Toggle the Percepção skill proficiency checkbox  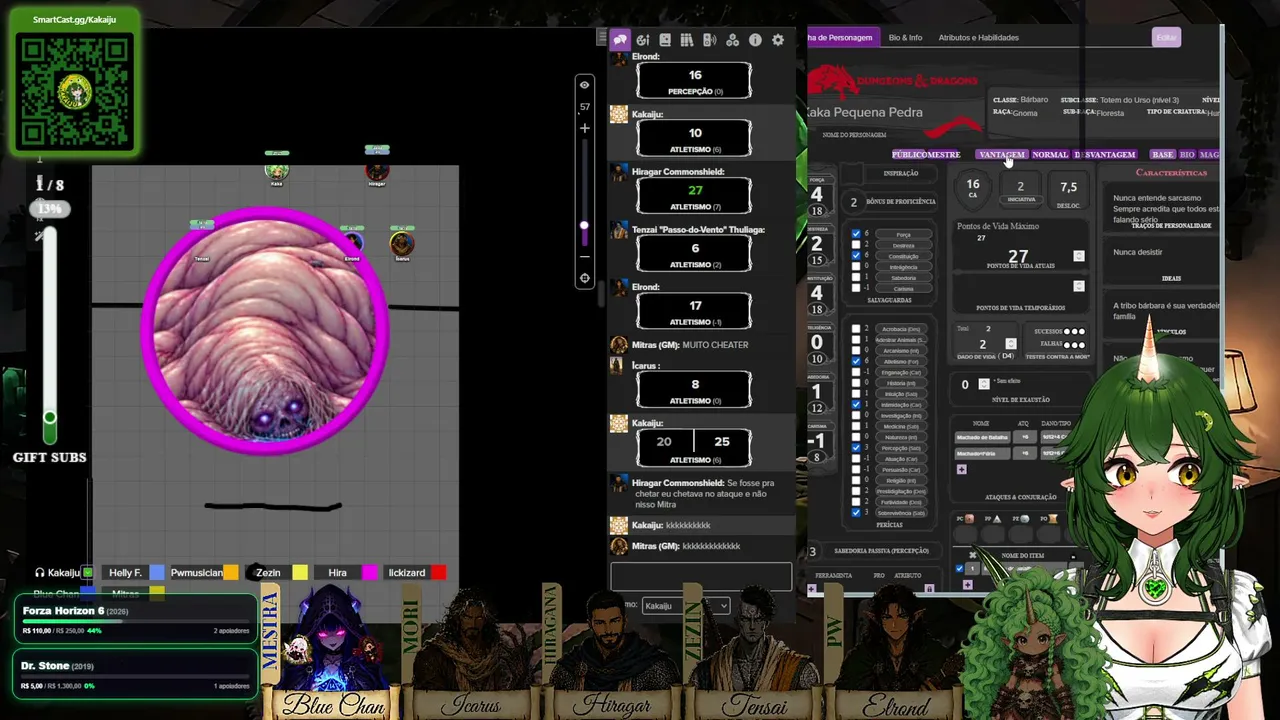856,448
